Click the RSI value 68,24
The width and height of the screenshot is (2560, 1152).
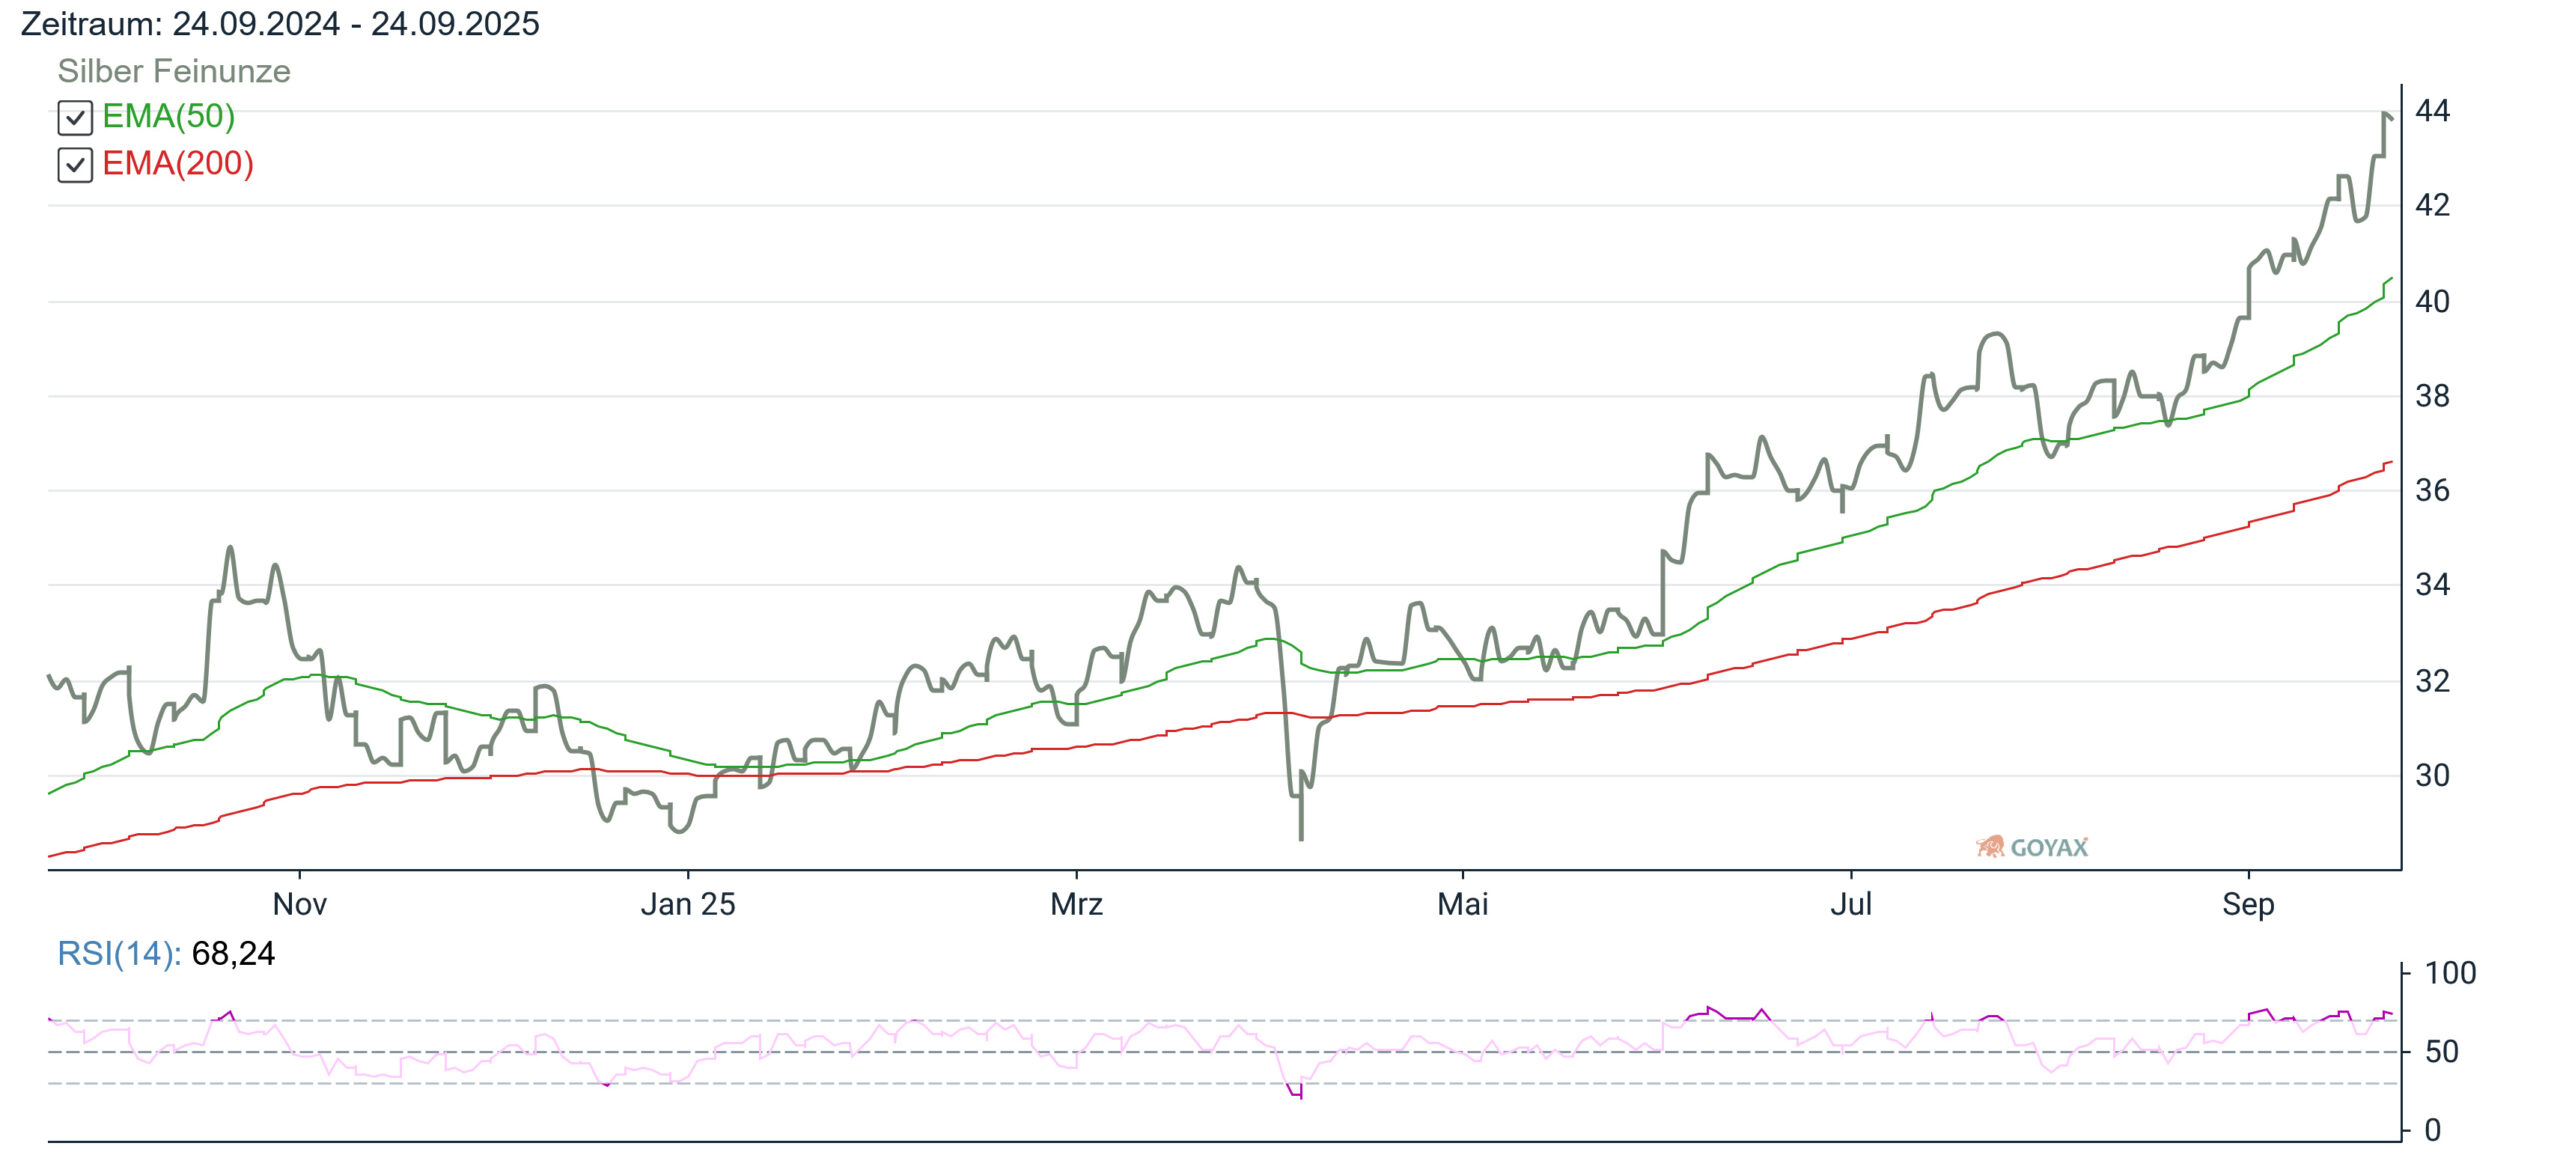(x=233, y=953)
